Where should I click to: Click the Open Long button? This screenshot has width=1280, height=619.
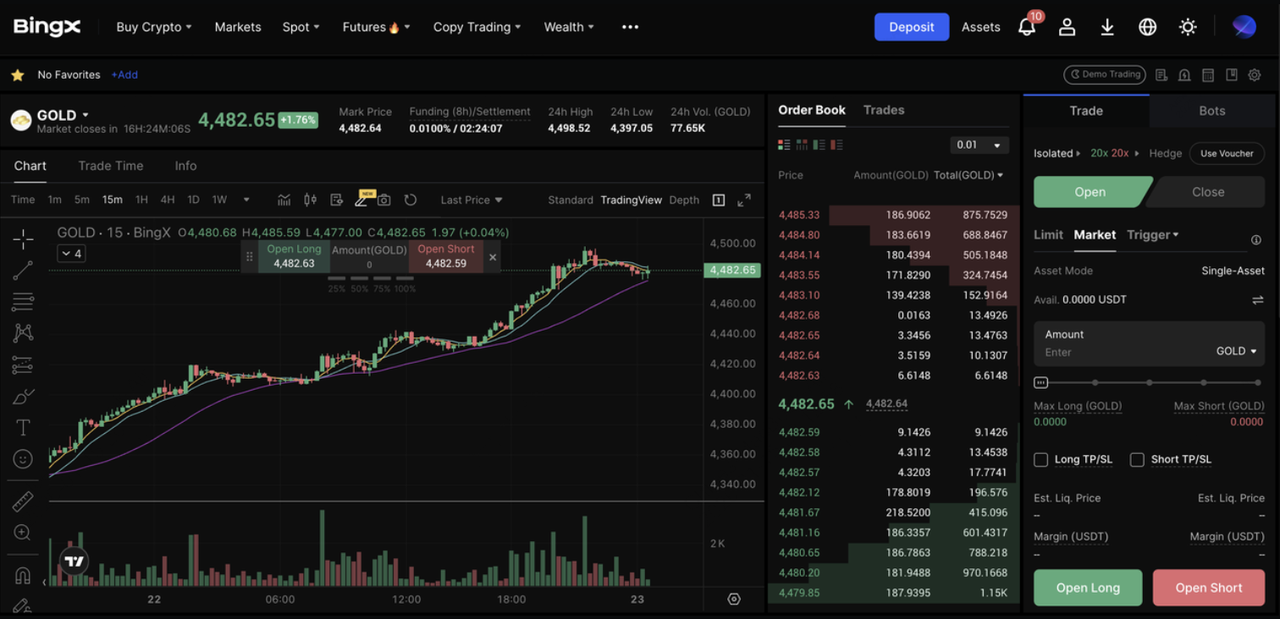point(1087,588)
